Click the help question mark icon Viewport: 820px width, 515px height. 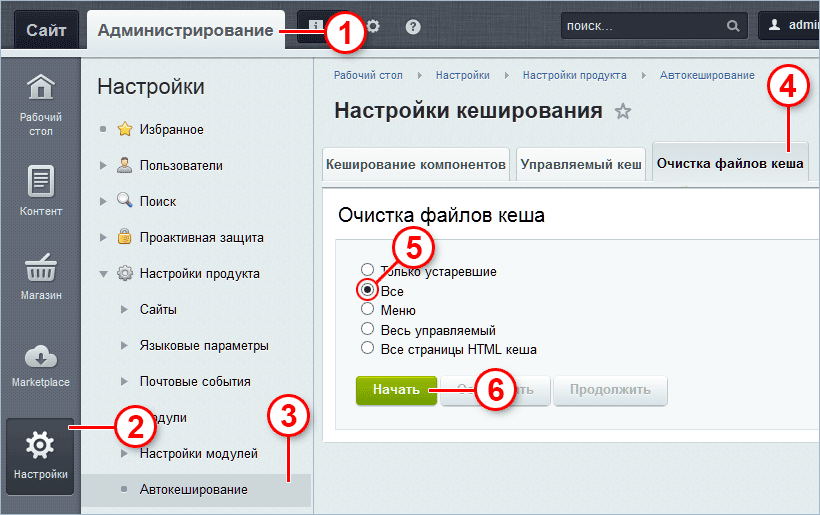[413, 27]
